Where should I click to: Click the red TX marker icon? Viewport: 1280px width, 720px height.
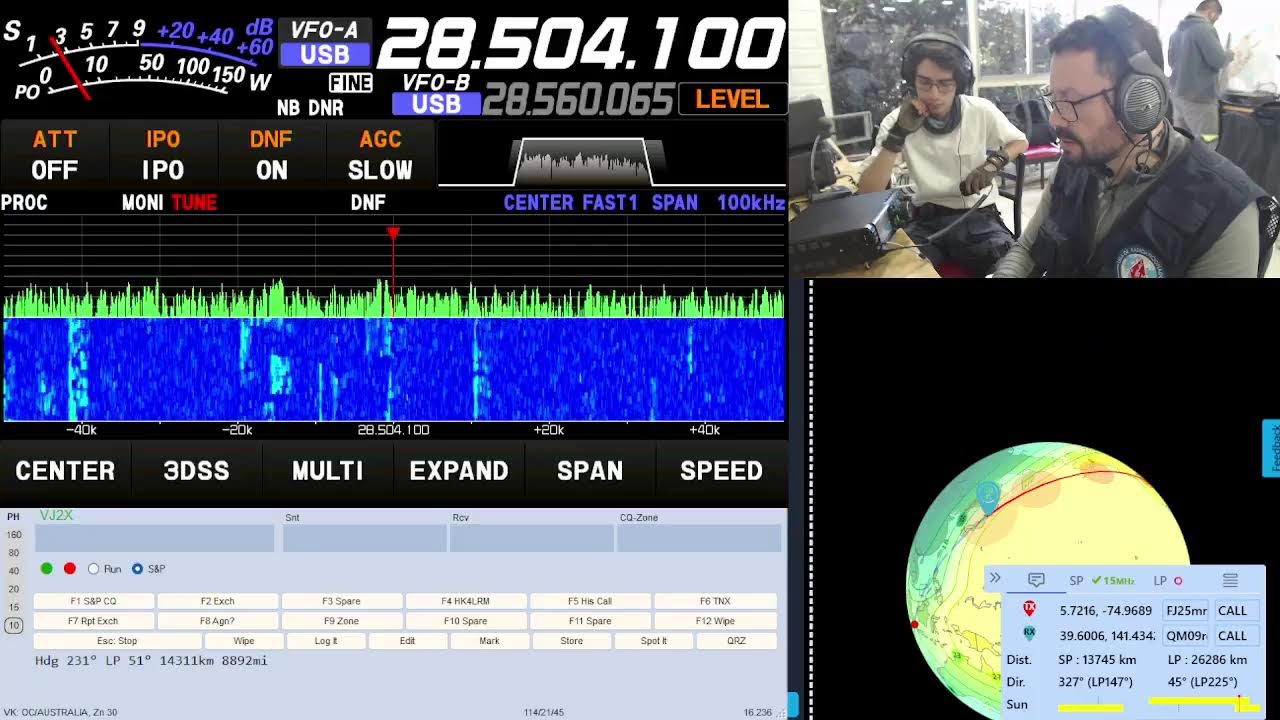click(1029, 609)
